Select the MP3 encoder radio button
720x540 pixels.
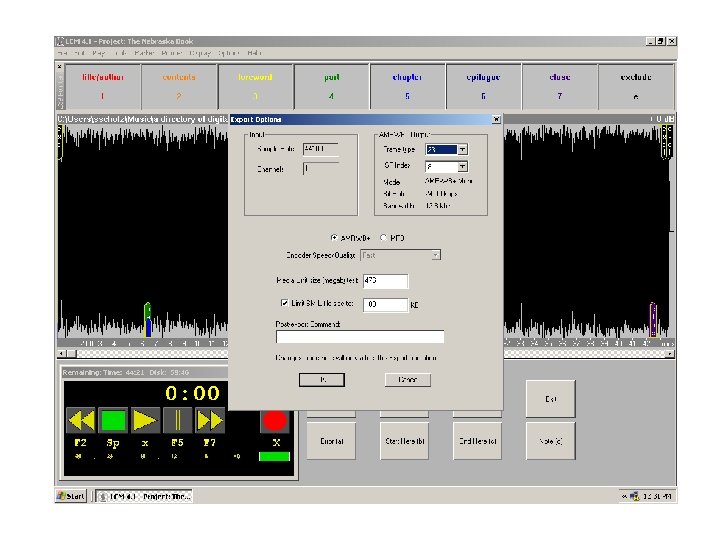pyautogui.click(x=383, y=237)
